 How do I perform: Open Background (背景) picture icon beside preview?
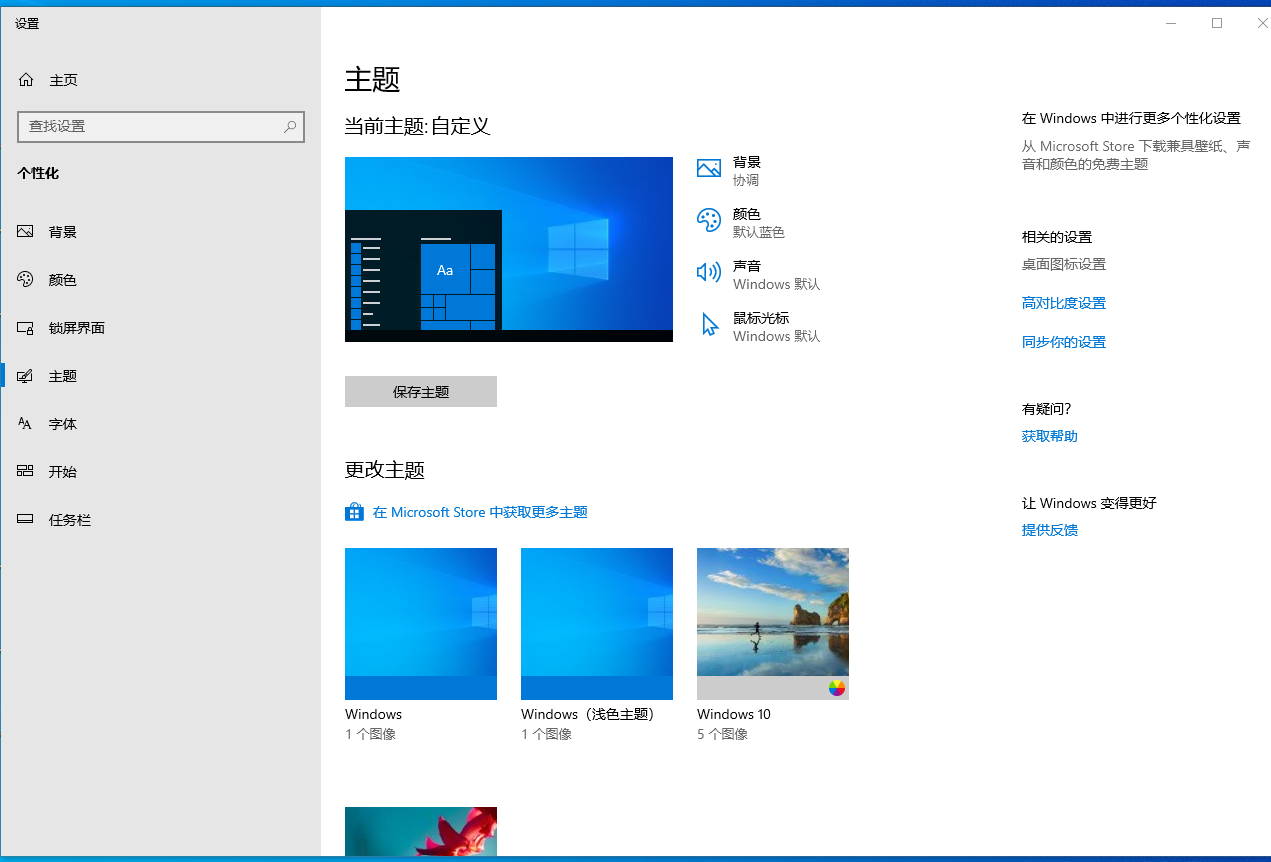point(708,169)
